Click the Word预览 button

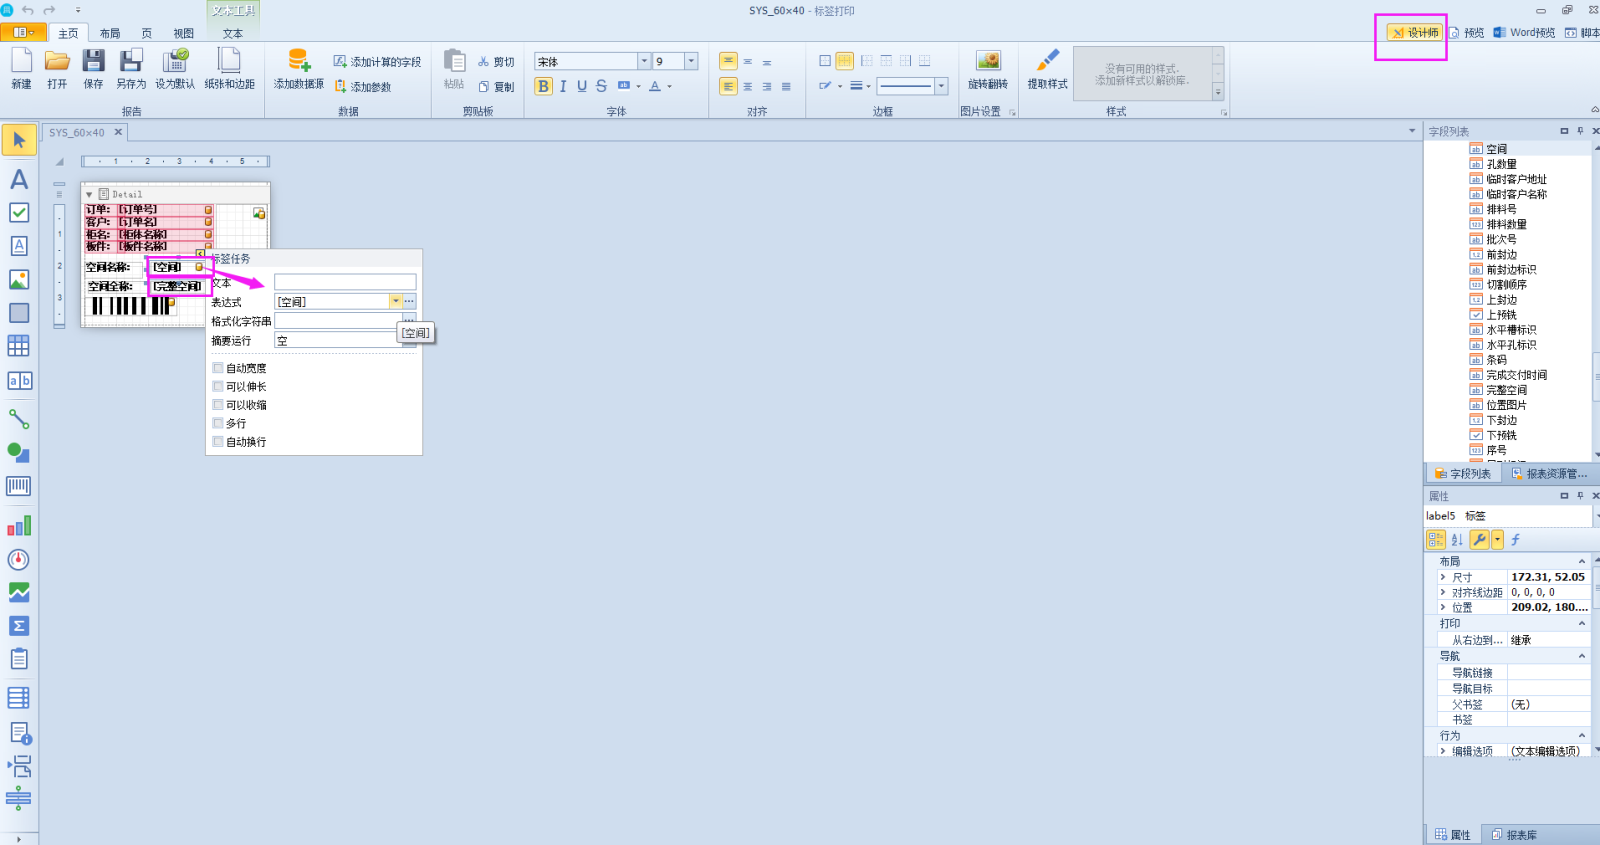point(1524,33)
